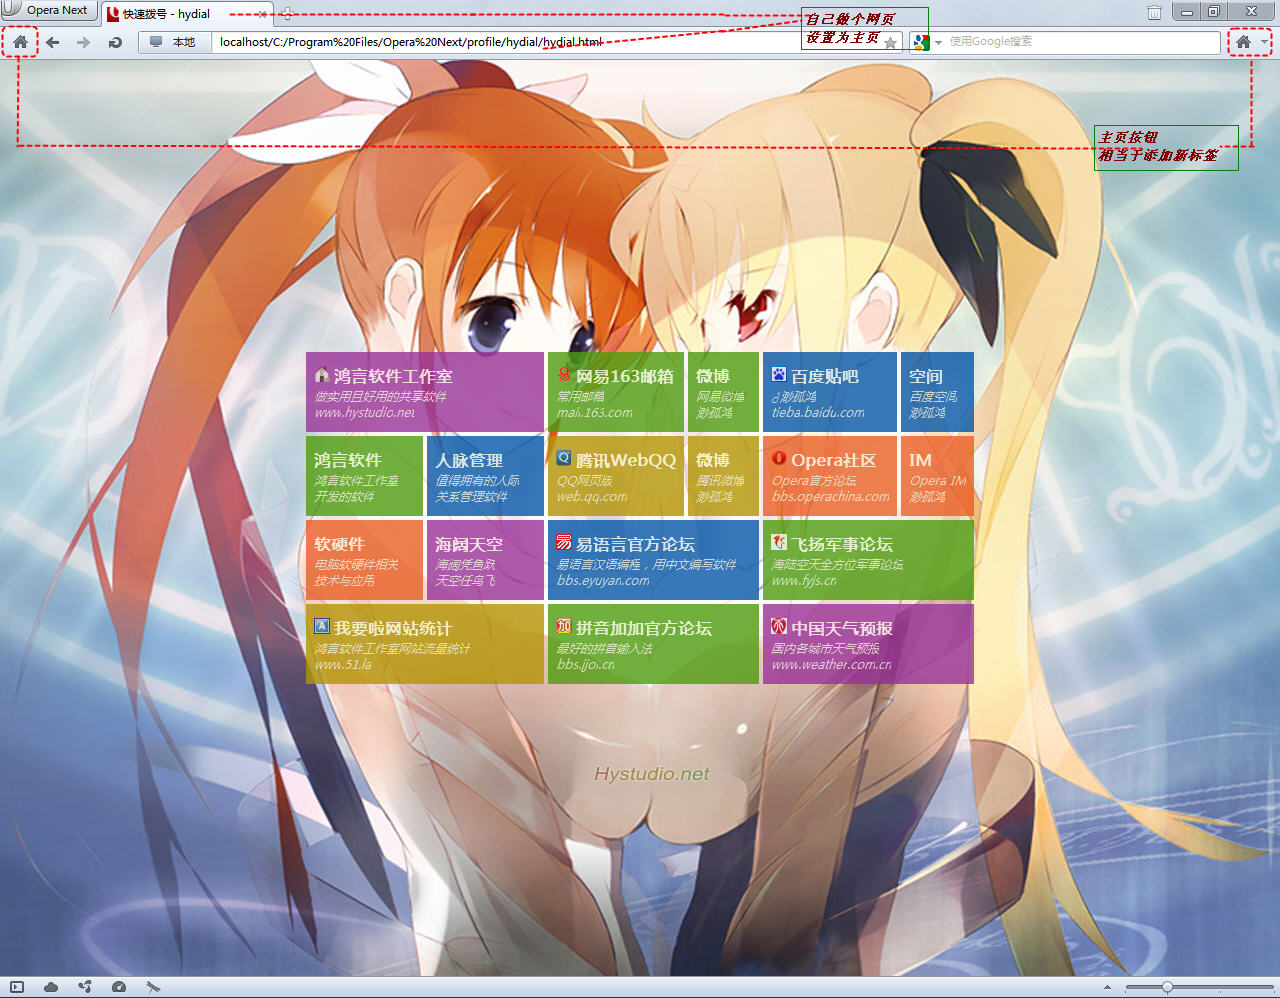1280x998 pixels.
Task: Open 飞扬军事论坛 tile
Action: (x=868, y=560)
